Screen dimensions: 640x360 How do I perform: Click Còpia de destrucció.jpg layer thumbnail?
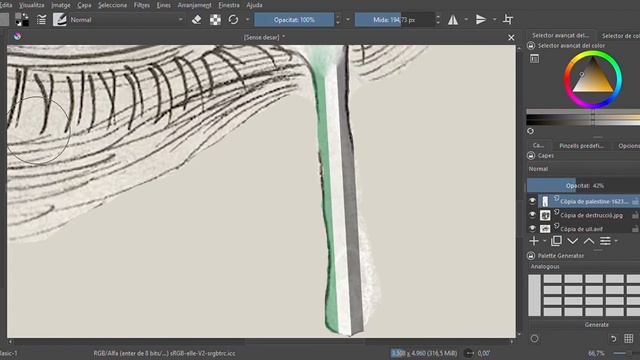[545, 215]
